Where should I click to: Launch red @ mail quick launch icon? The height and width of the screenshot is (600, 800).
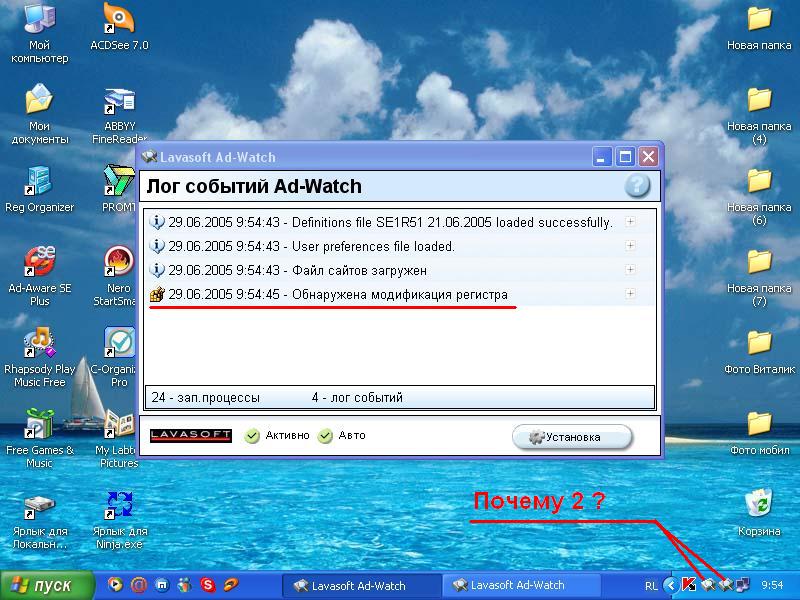click(x=139, y=584)
